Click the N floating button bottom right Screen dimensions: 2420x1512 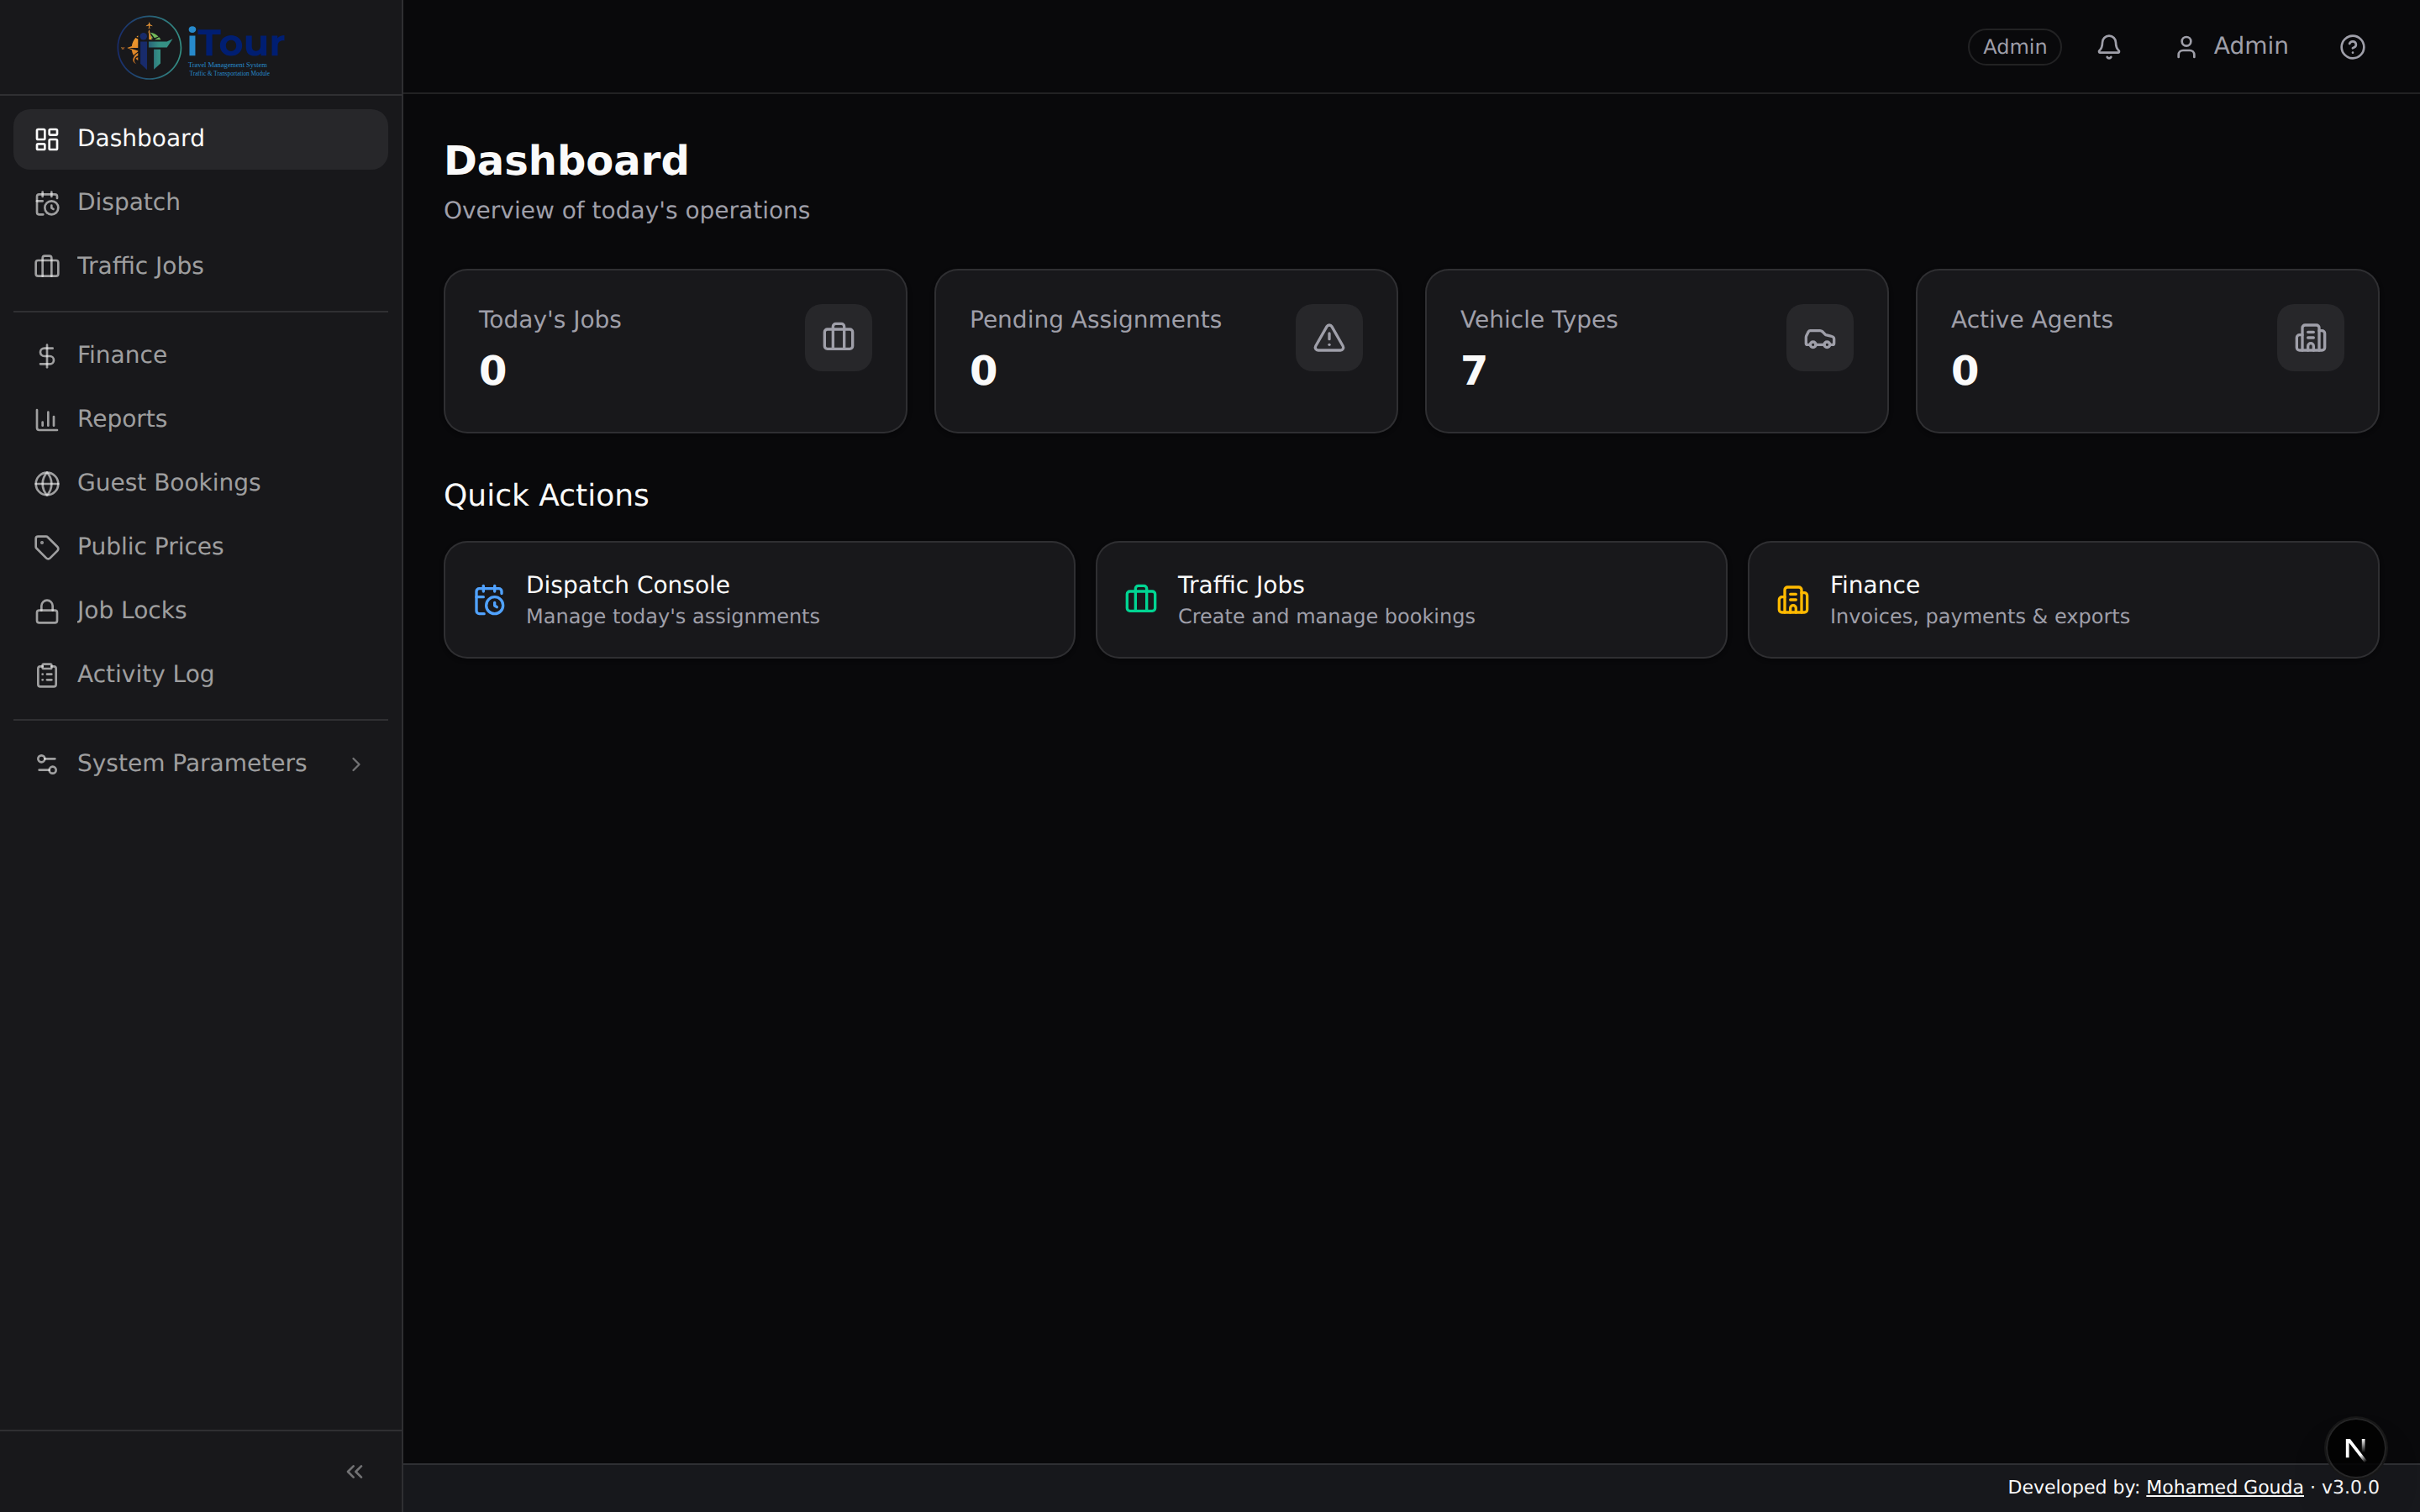point(2354,1447)
